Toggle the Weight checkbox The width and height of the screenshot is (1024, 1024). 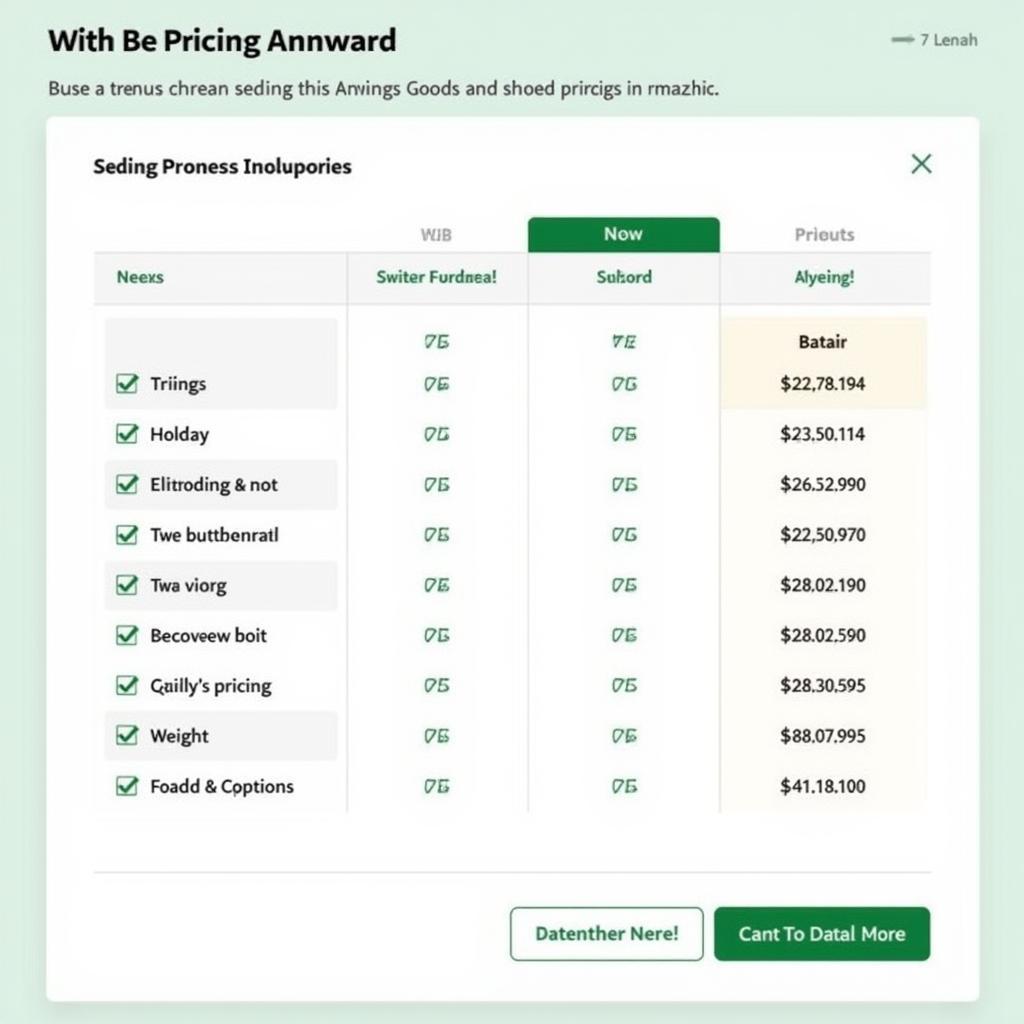point(127,736)
